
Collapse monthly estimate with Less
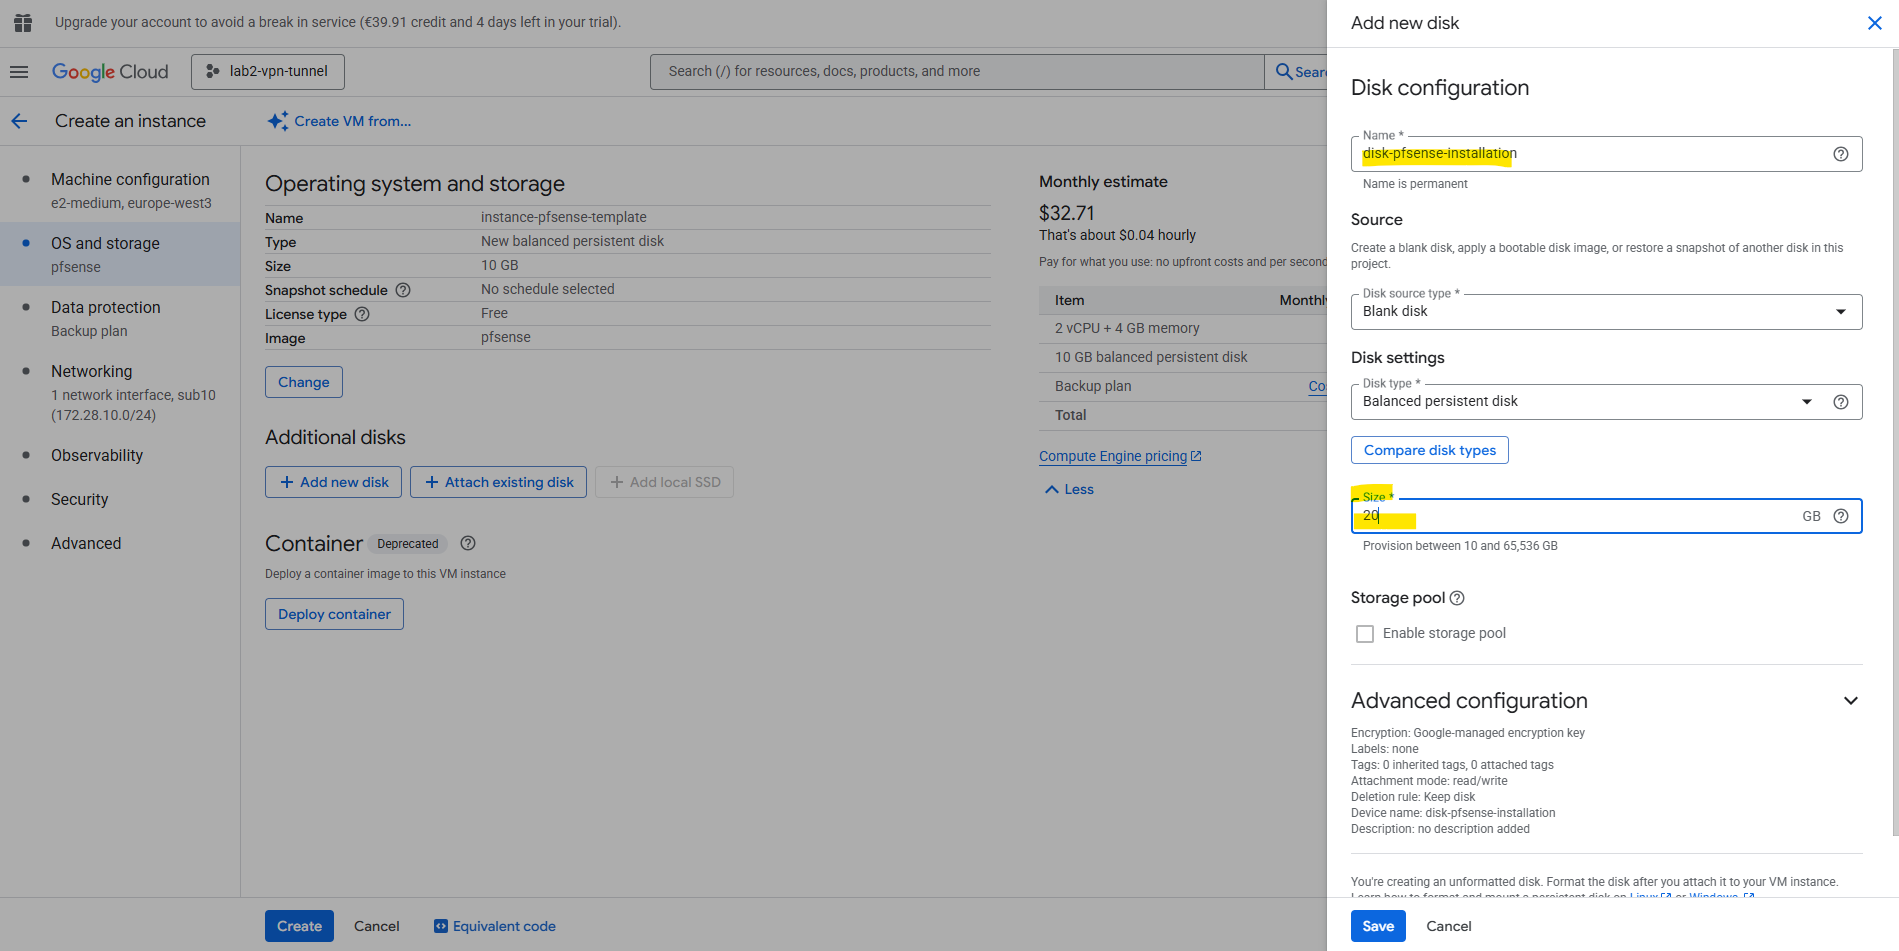tap(1070, 489)
